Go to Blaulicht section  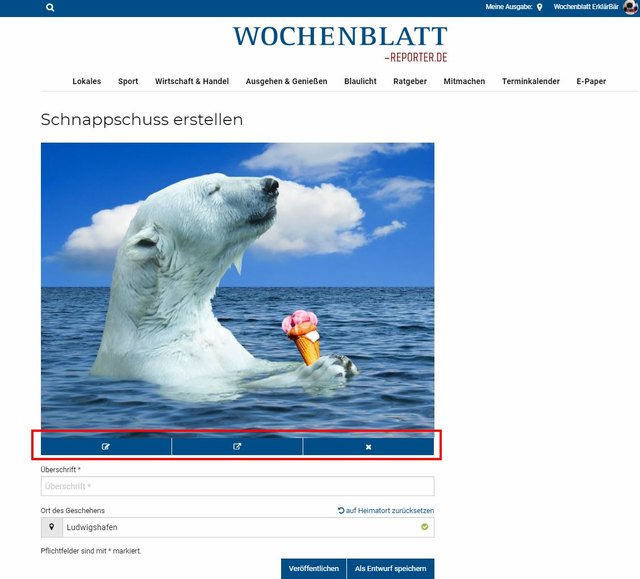click(360, 81)
